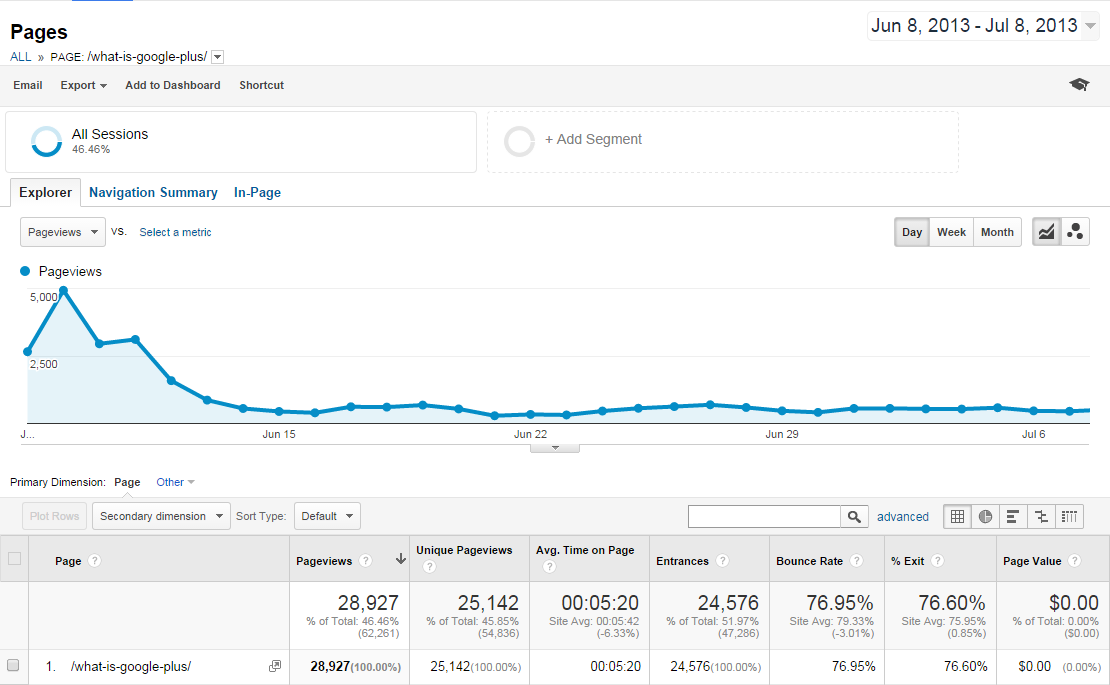
Task: Sort by Pageviews descending arrow
Action: tap(401, 559)
